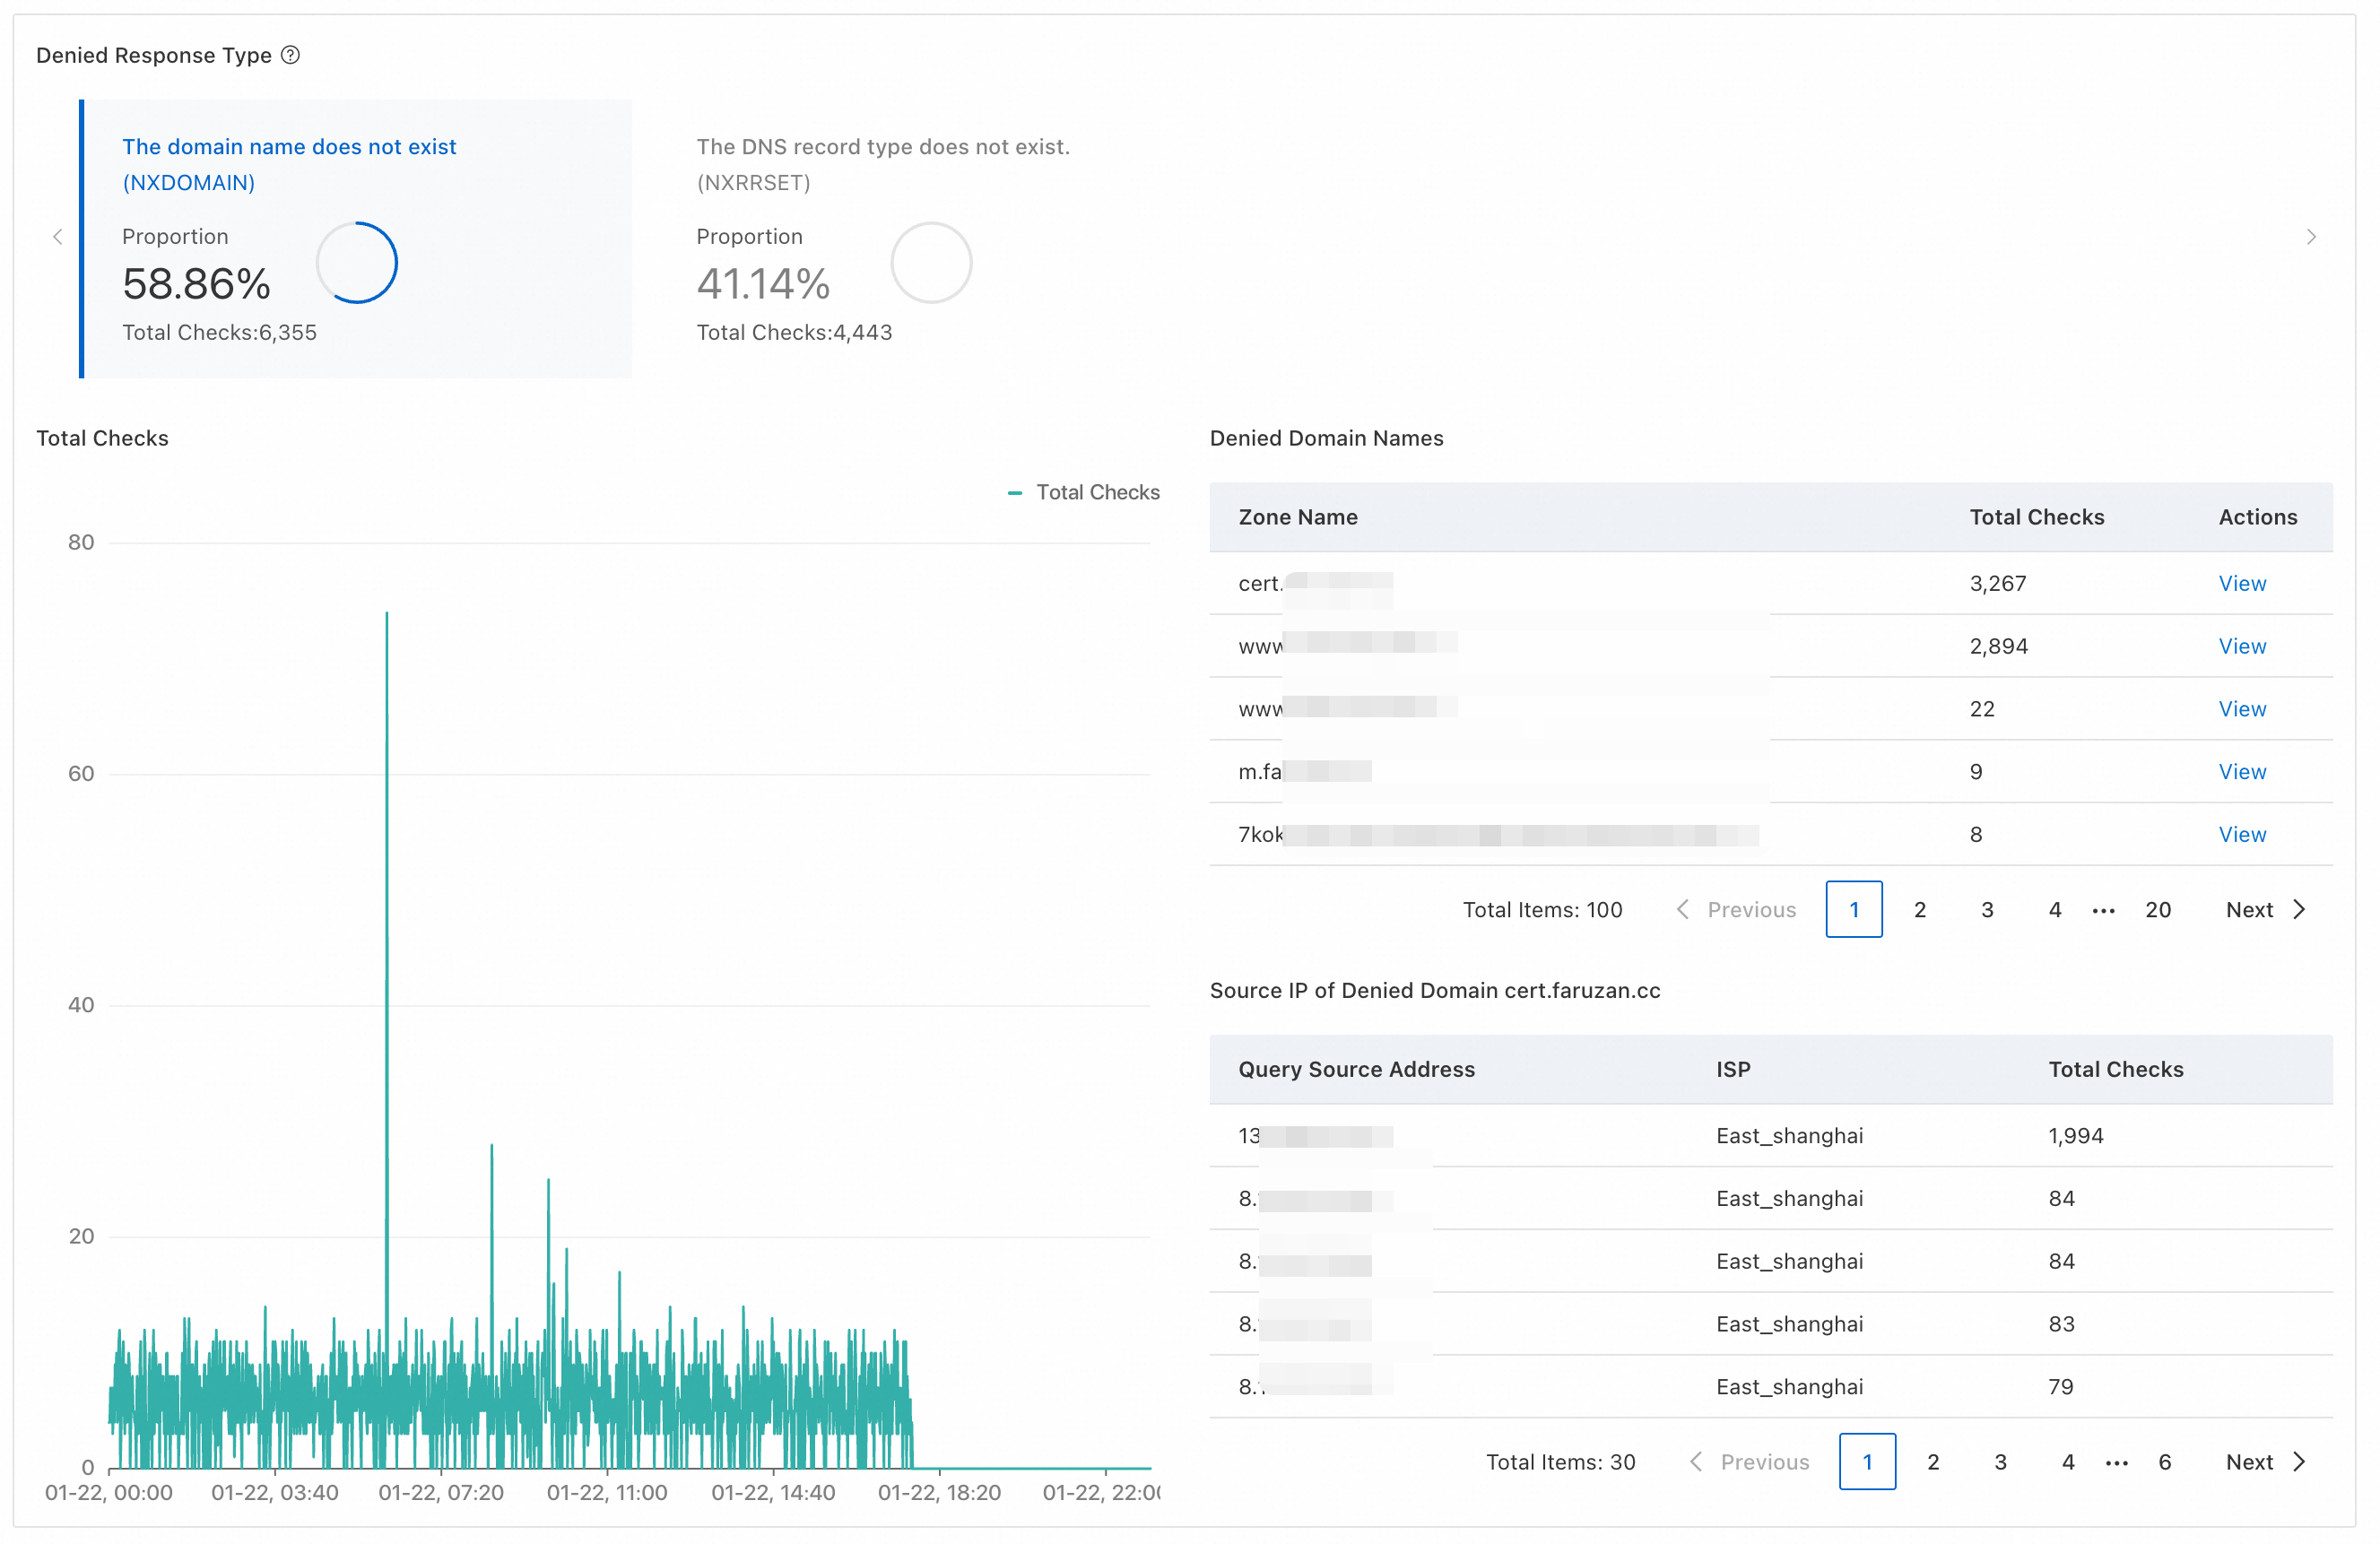The image size is (2380, 1544).
Task: Click the NXRRSET proportion ring chart
Action: point(931,263)
